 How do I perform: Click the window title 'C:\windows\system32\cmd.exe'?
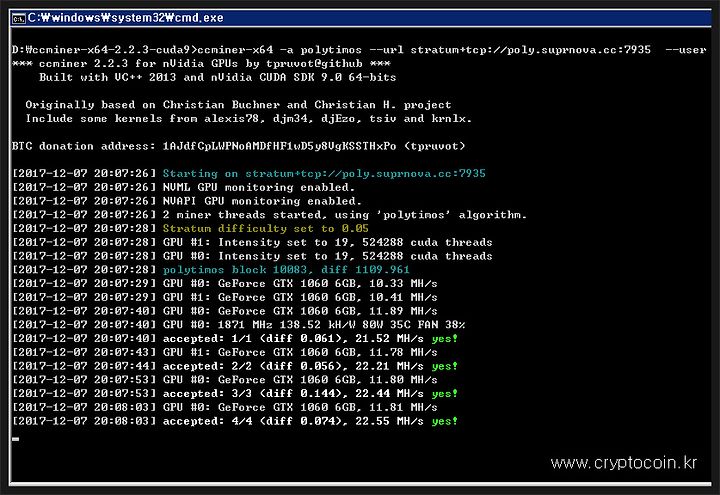(x=125, y=18)
